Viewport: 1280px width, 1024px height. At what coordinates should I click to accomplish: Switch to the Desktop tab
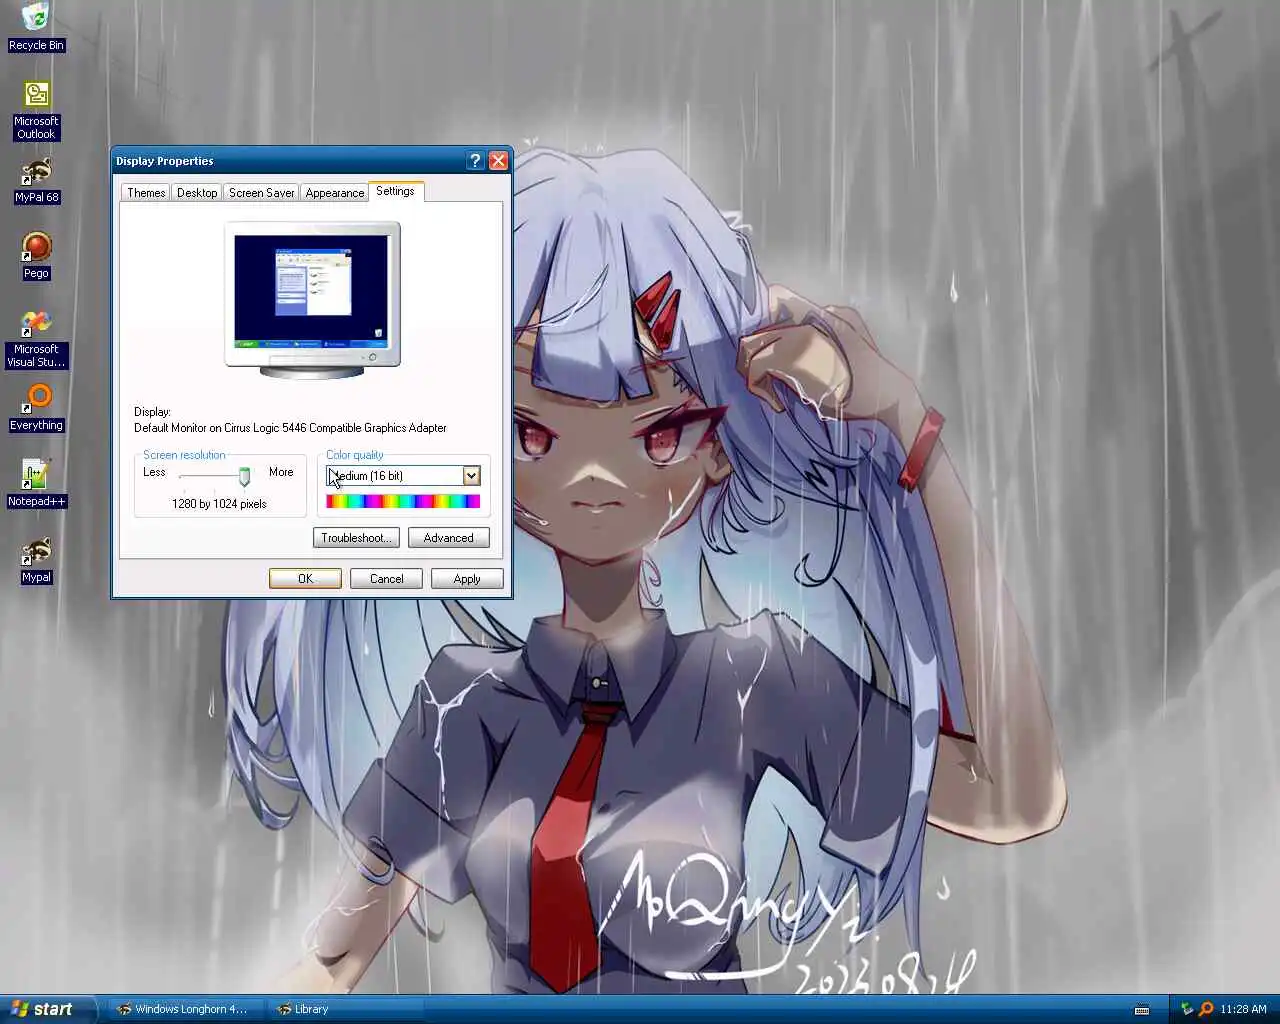click(197, 193)
